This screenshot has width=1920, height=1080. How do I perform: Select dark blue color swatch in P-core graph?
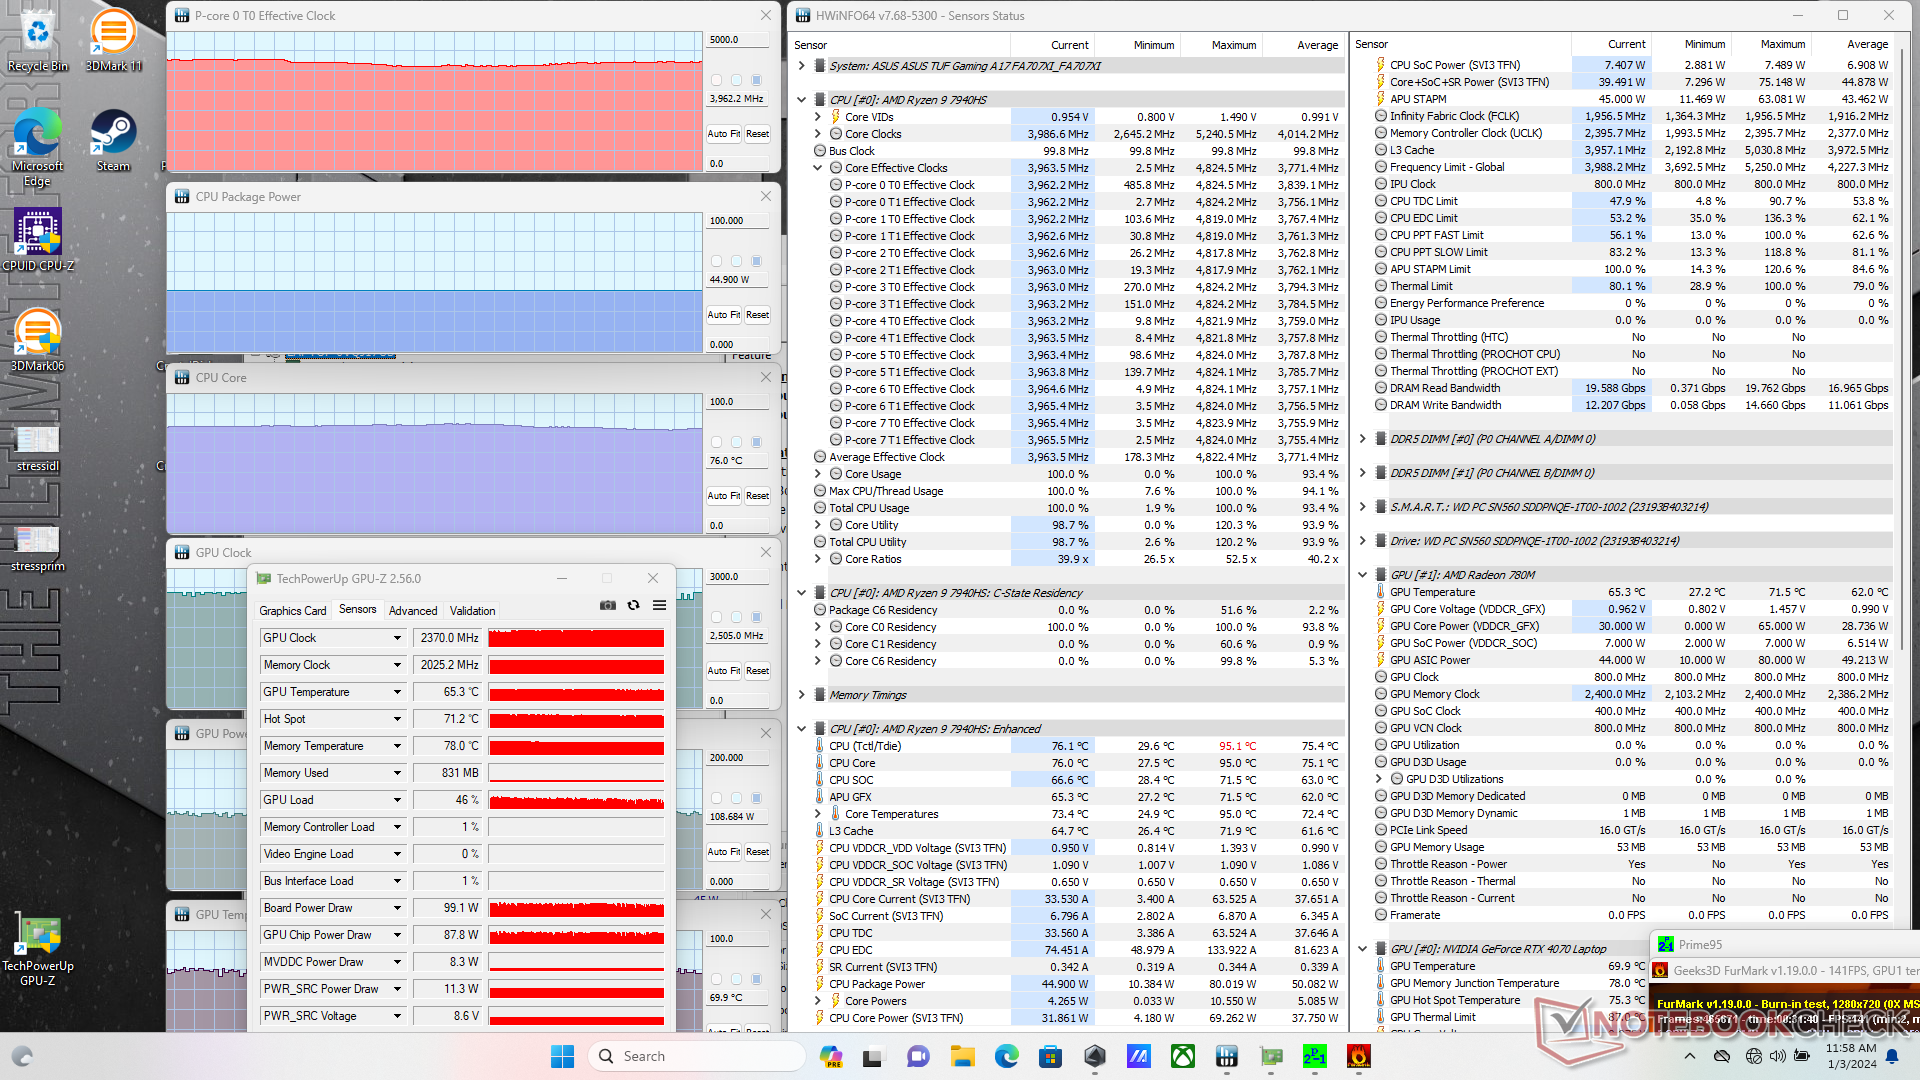(x=757, y=80)
